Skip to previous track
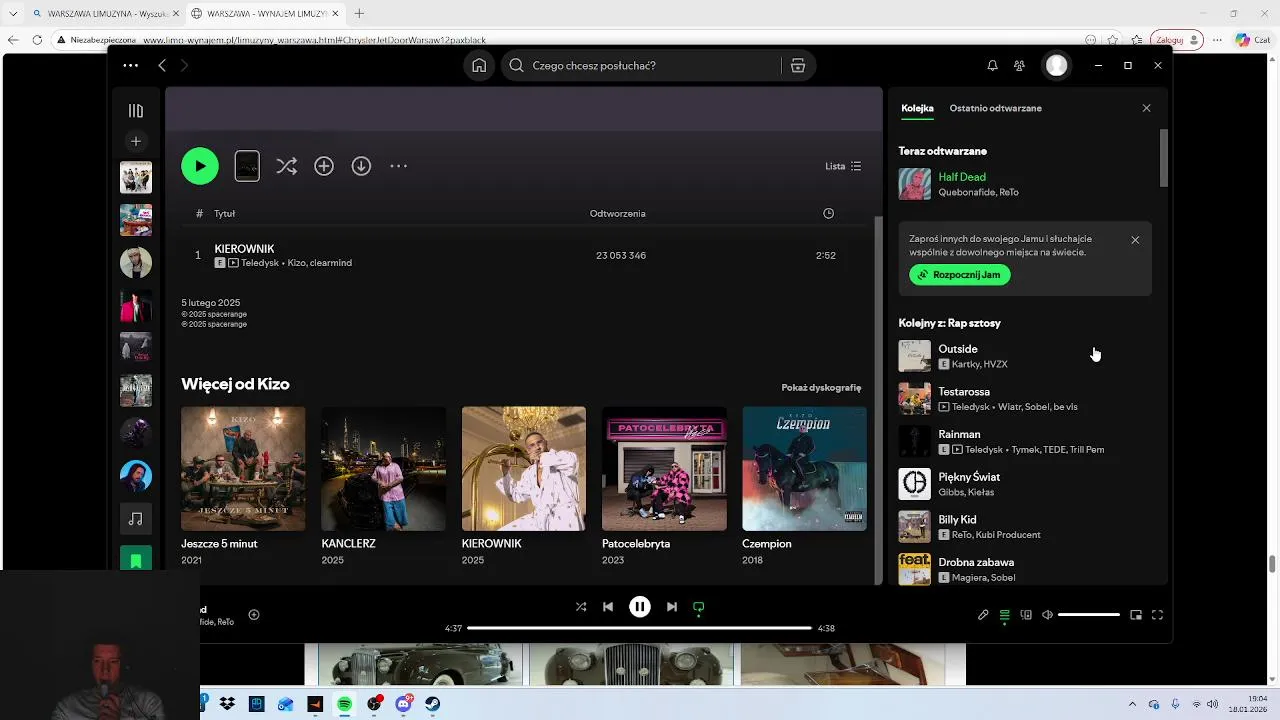1280x720 pixels. (x=608, y=607)
